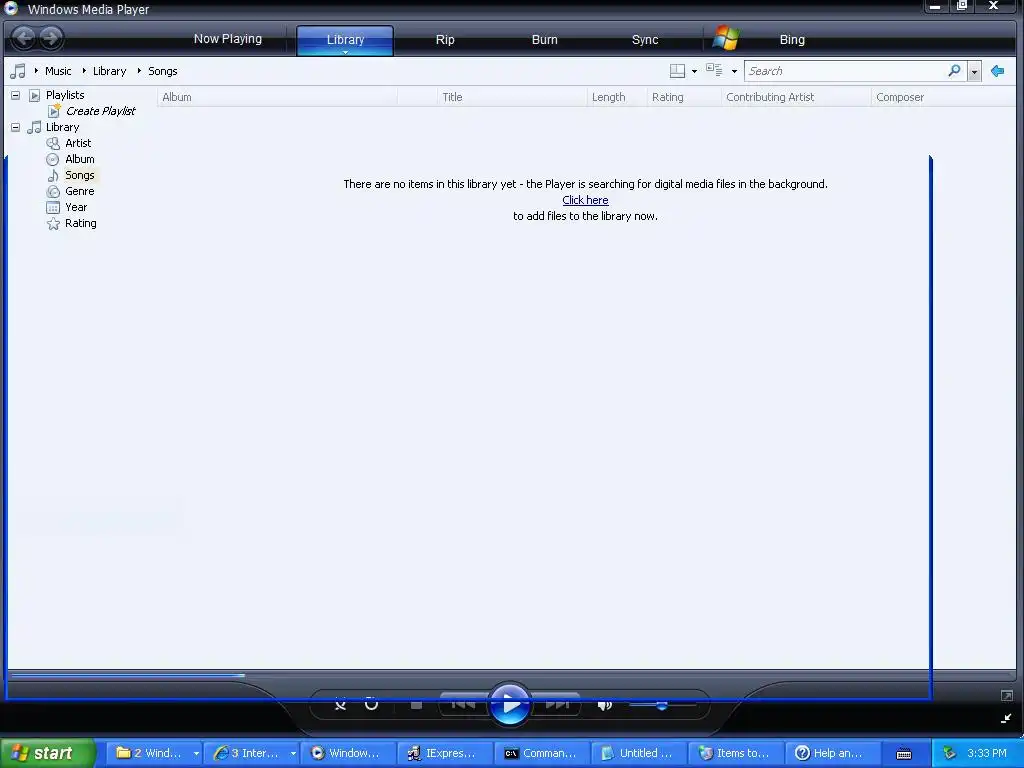This screenshot has height=768, width=1024.
Task: Open the Bing tab
Action: coord(792,40)
